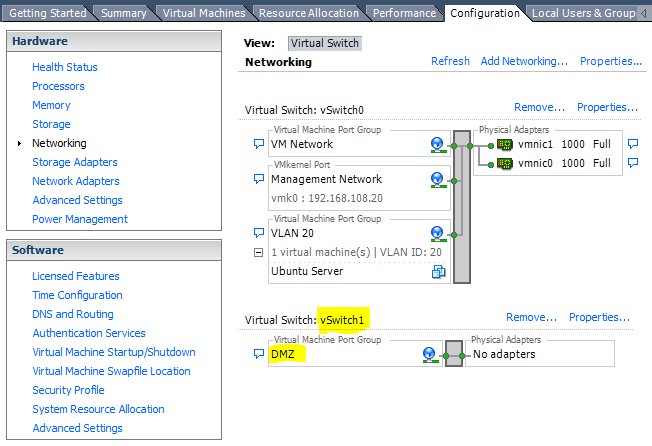Viewport: 652px width, 446px height.
Task: Select the Management Network VMkernel port label
Action: 326,179
